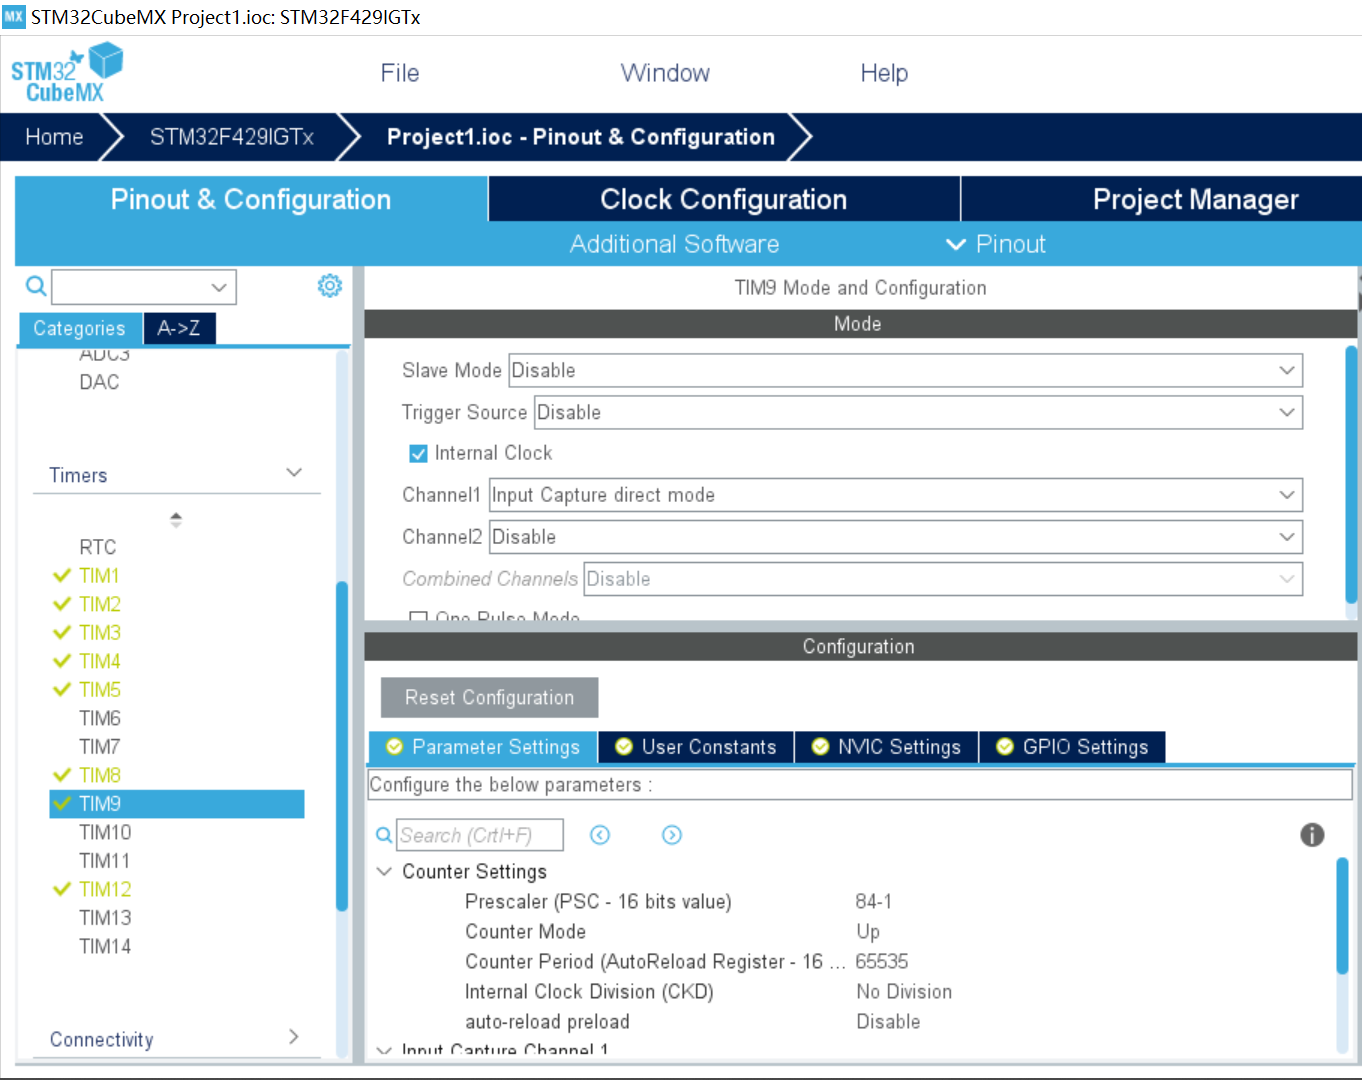This screenshot has height=1080, width=1362.
Task: Click Counter Mode value Up
Action: pyautogui.click(x=868, y=931)
